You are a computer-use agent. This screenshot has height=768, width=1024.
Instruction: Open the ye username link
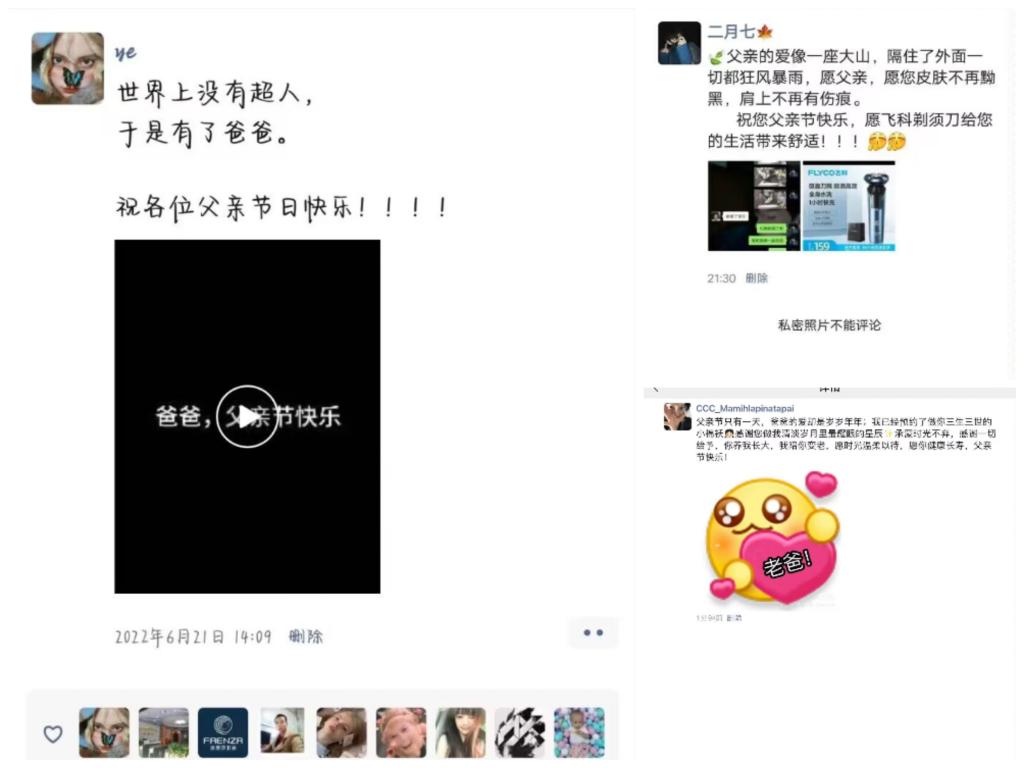(x=125, y=52)
